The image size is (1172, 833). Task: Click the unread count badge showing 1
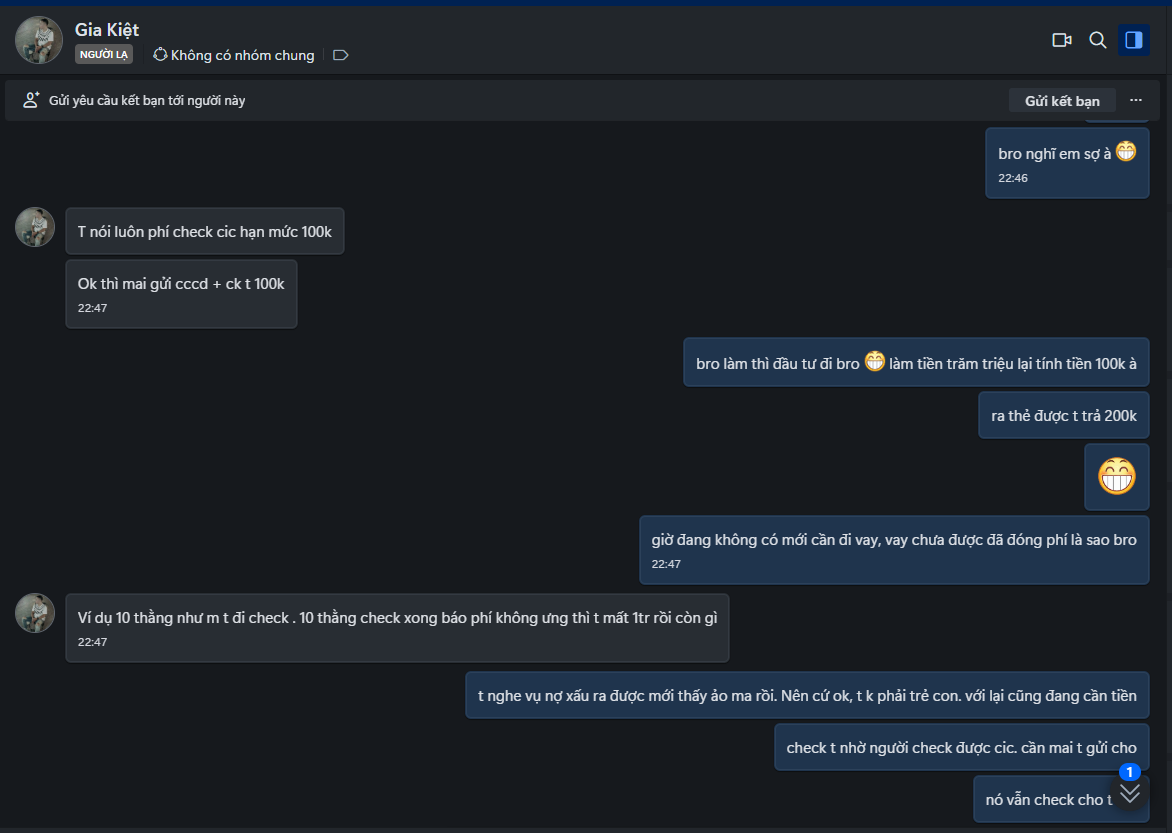click(x=1130, y=772)
